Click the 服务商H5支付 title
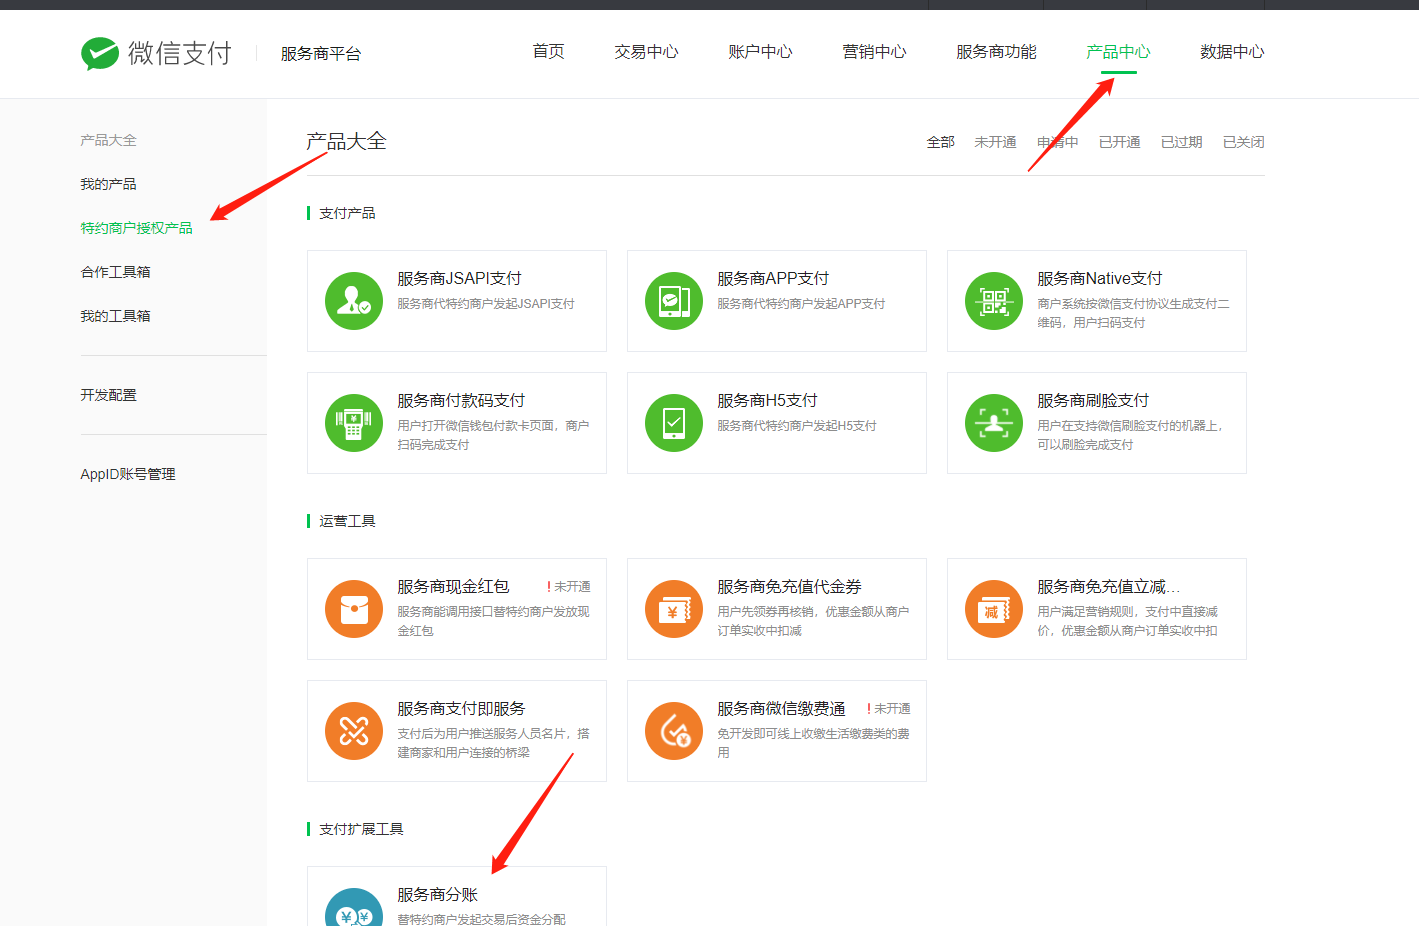This screenshot has width=1419, height=926. click(767, 401)
